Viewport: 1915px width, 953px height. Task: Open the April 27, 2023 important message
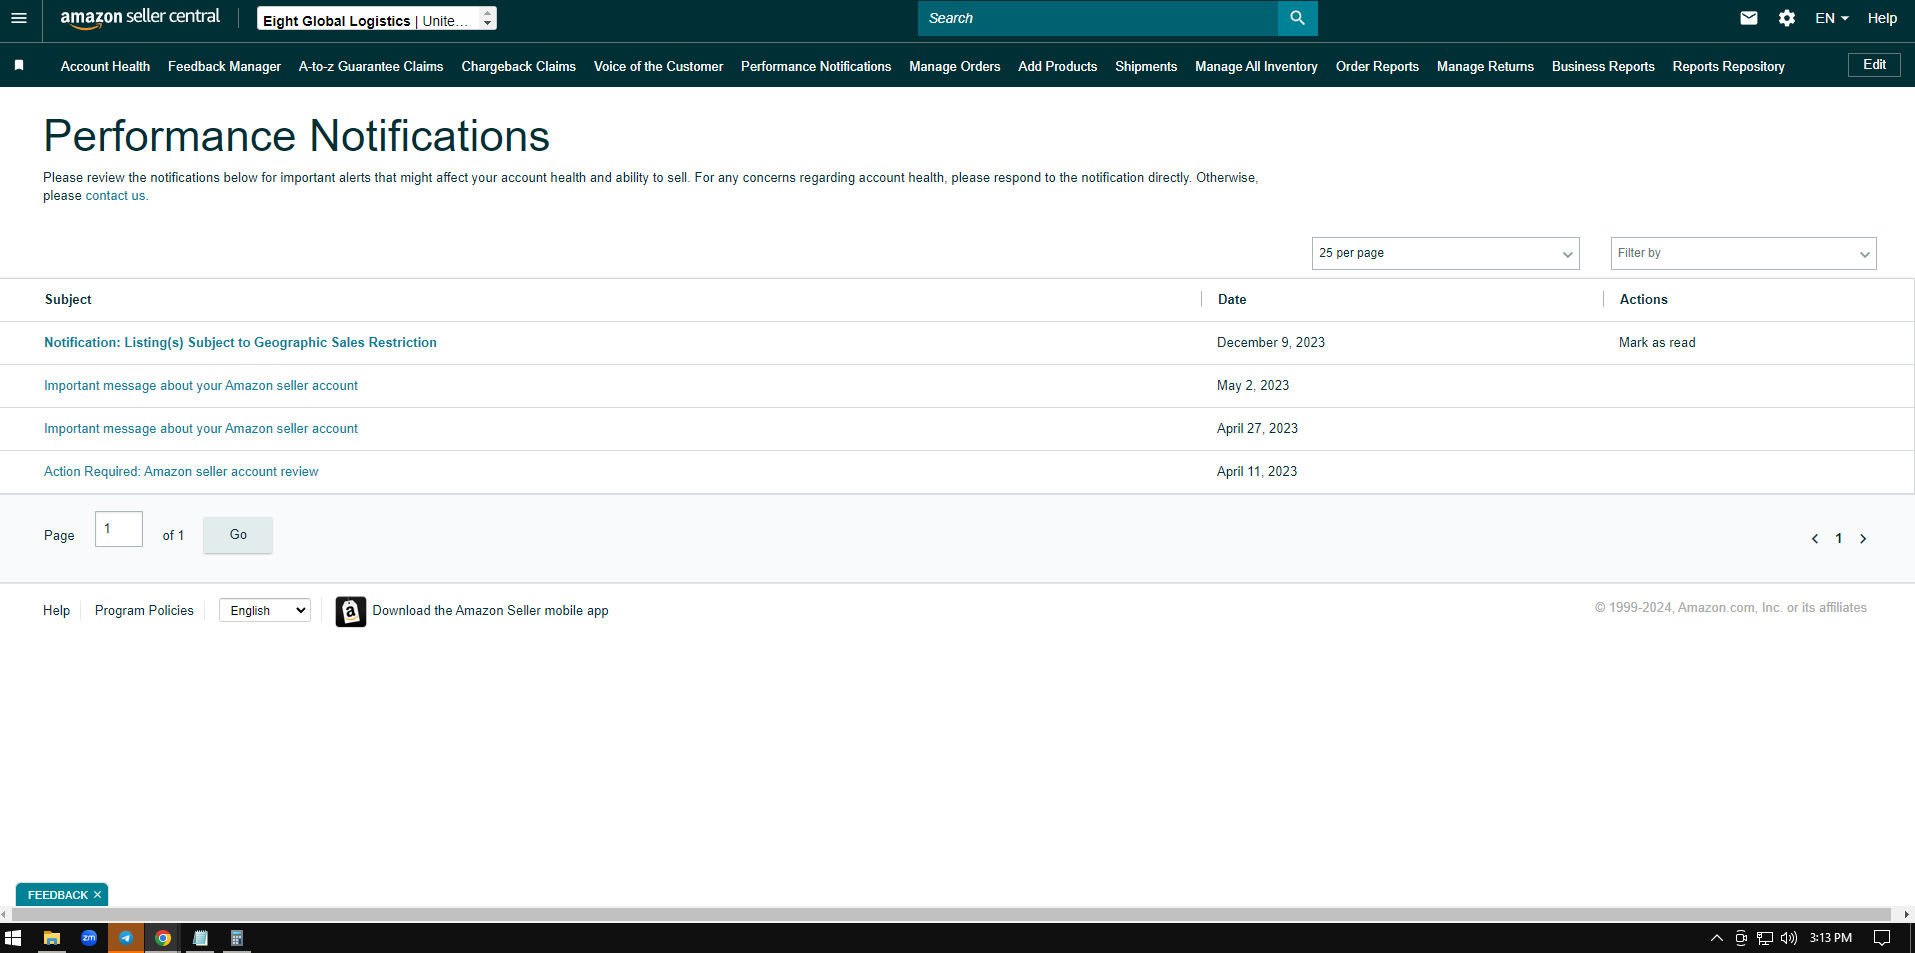tap(201, 428)
